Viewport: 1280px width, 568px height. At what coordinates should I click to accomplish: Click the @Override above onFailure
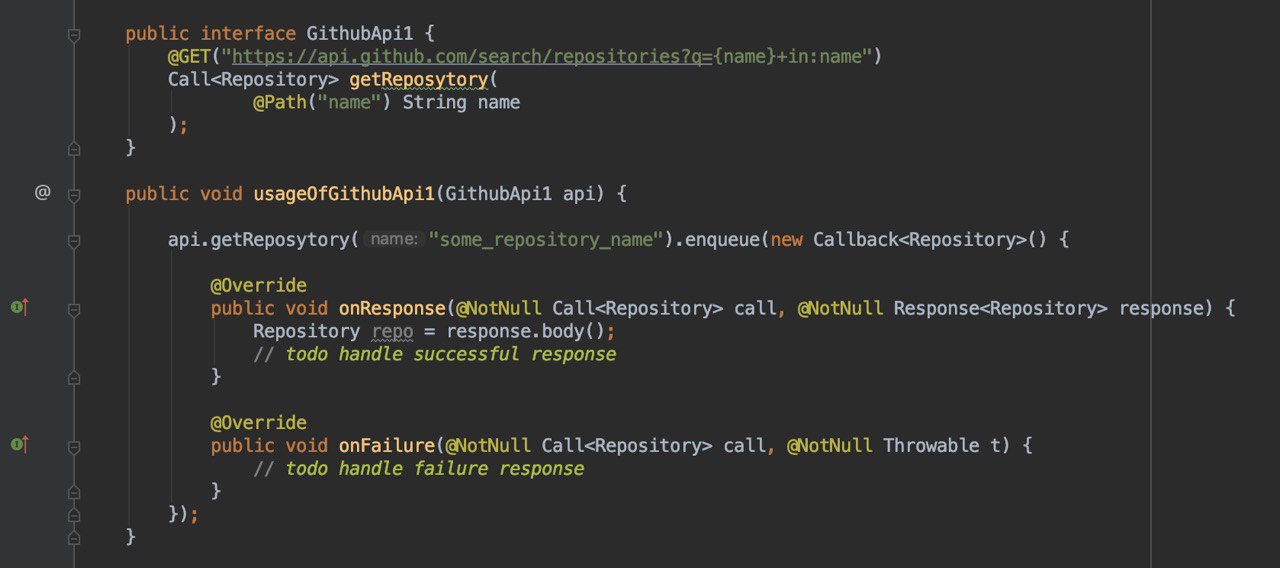tap(258, 422)
